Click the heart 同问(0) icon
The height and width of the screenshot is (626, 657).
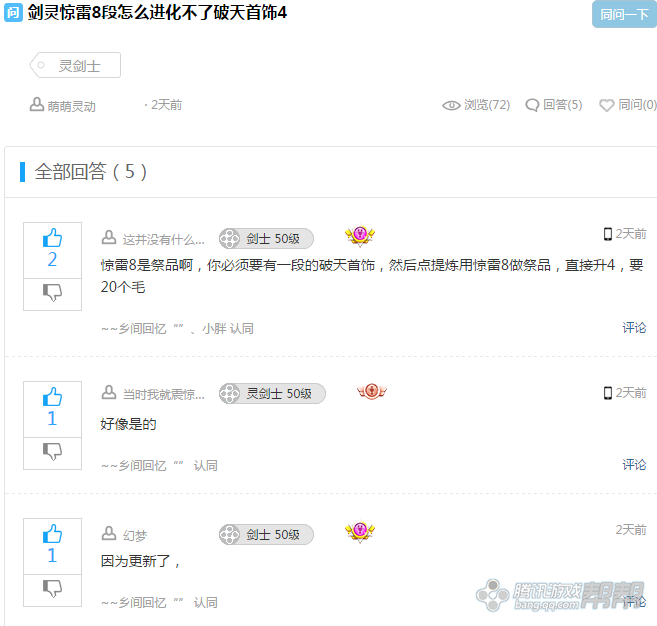[x=606, y=105]
